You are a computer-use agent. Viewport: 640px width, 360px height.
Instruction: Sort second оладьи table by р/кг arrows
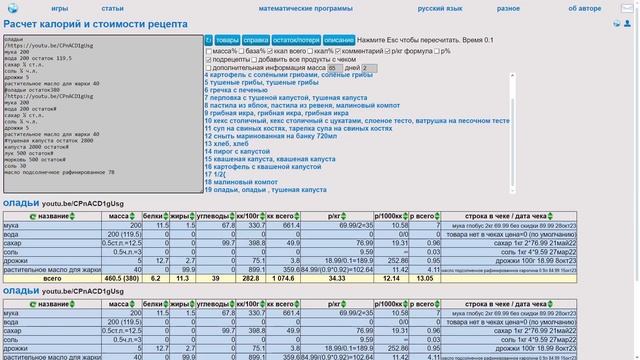click(343, 304)
